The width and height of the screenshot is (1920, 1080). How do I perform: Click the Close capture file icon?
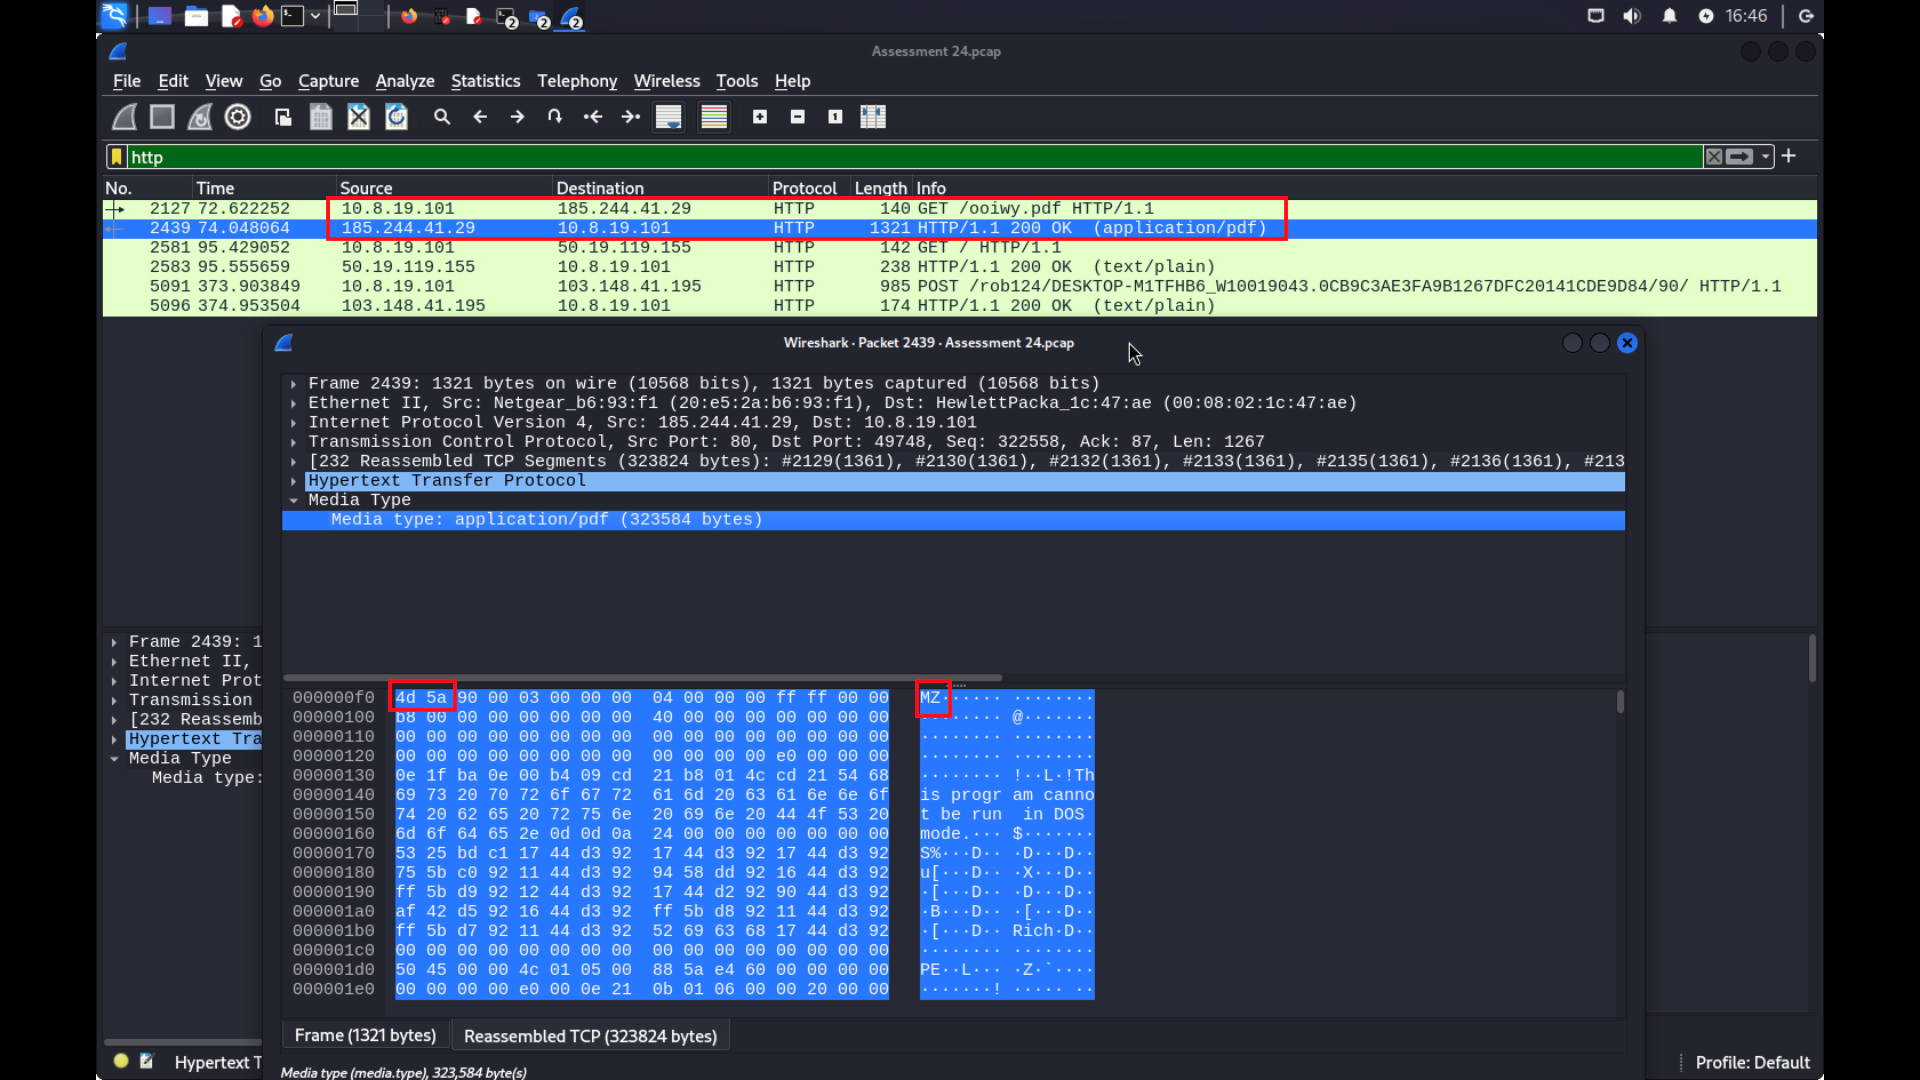358,117
